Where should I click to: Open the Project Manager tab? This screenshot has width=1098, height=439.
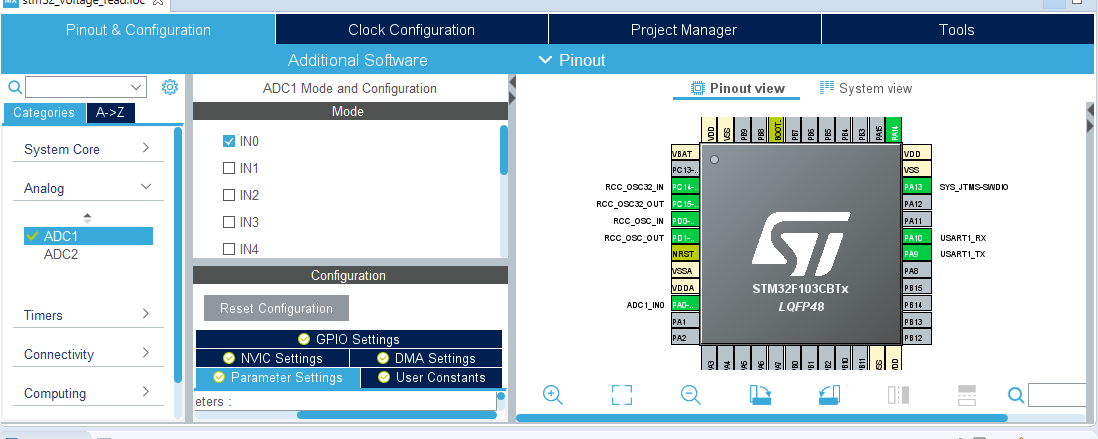[684, 30]
